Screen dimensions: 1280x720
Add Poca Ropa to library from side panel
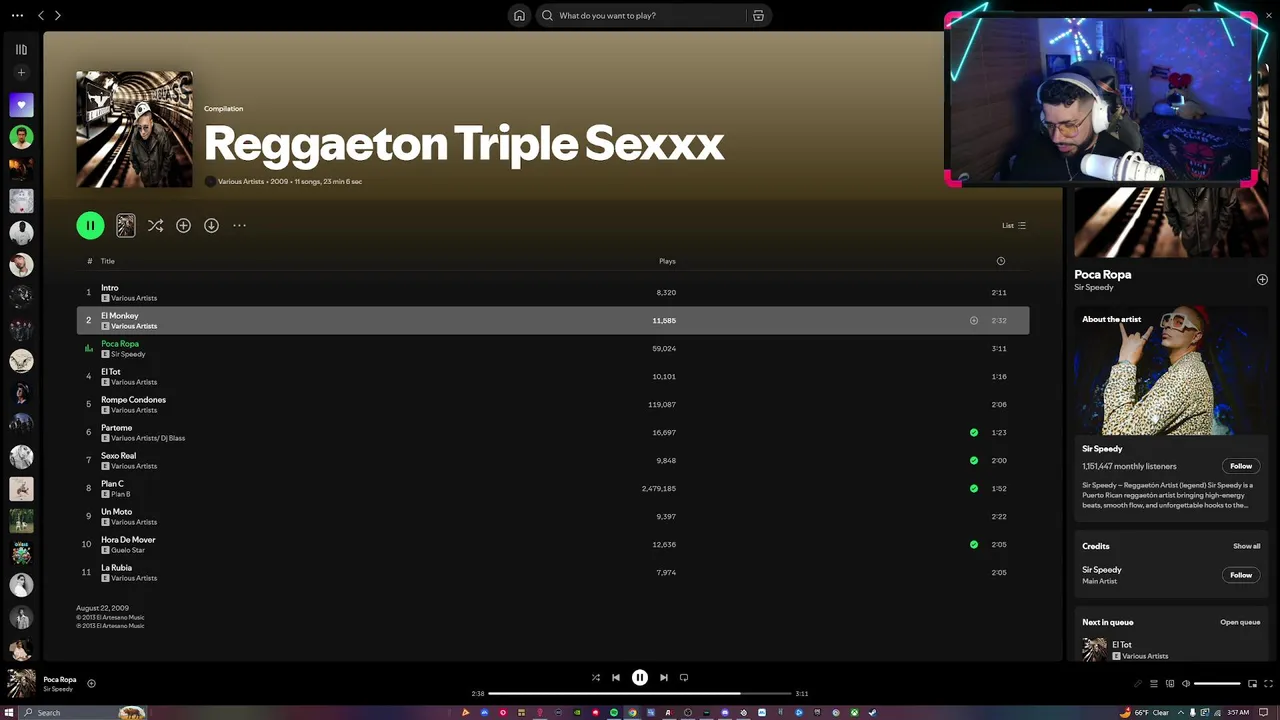coord(1262,280)
